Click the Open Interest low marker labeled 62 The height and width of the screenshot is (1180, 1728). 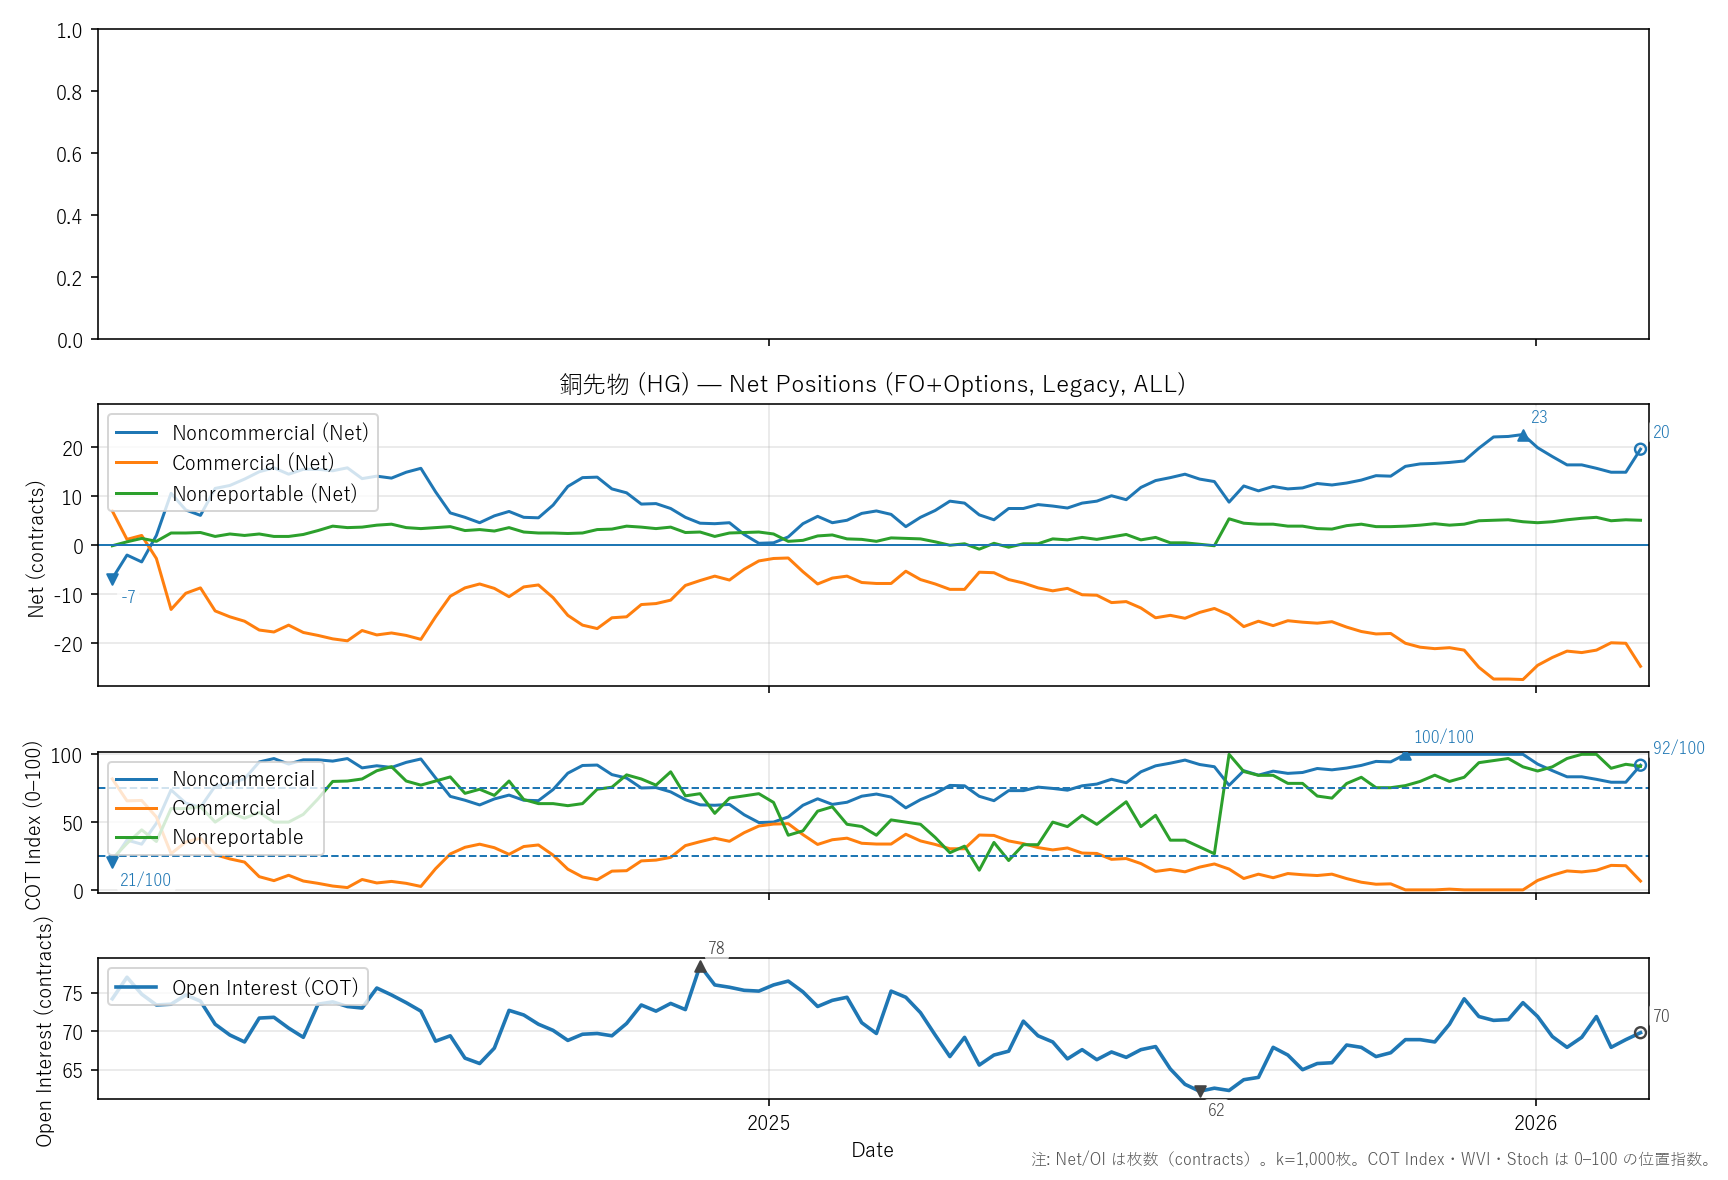pos(1200,1091)
